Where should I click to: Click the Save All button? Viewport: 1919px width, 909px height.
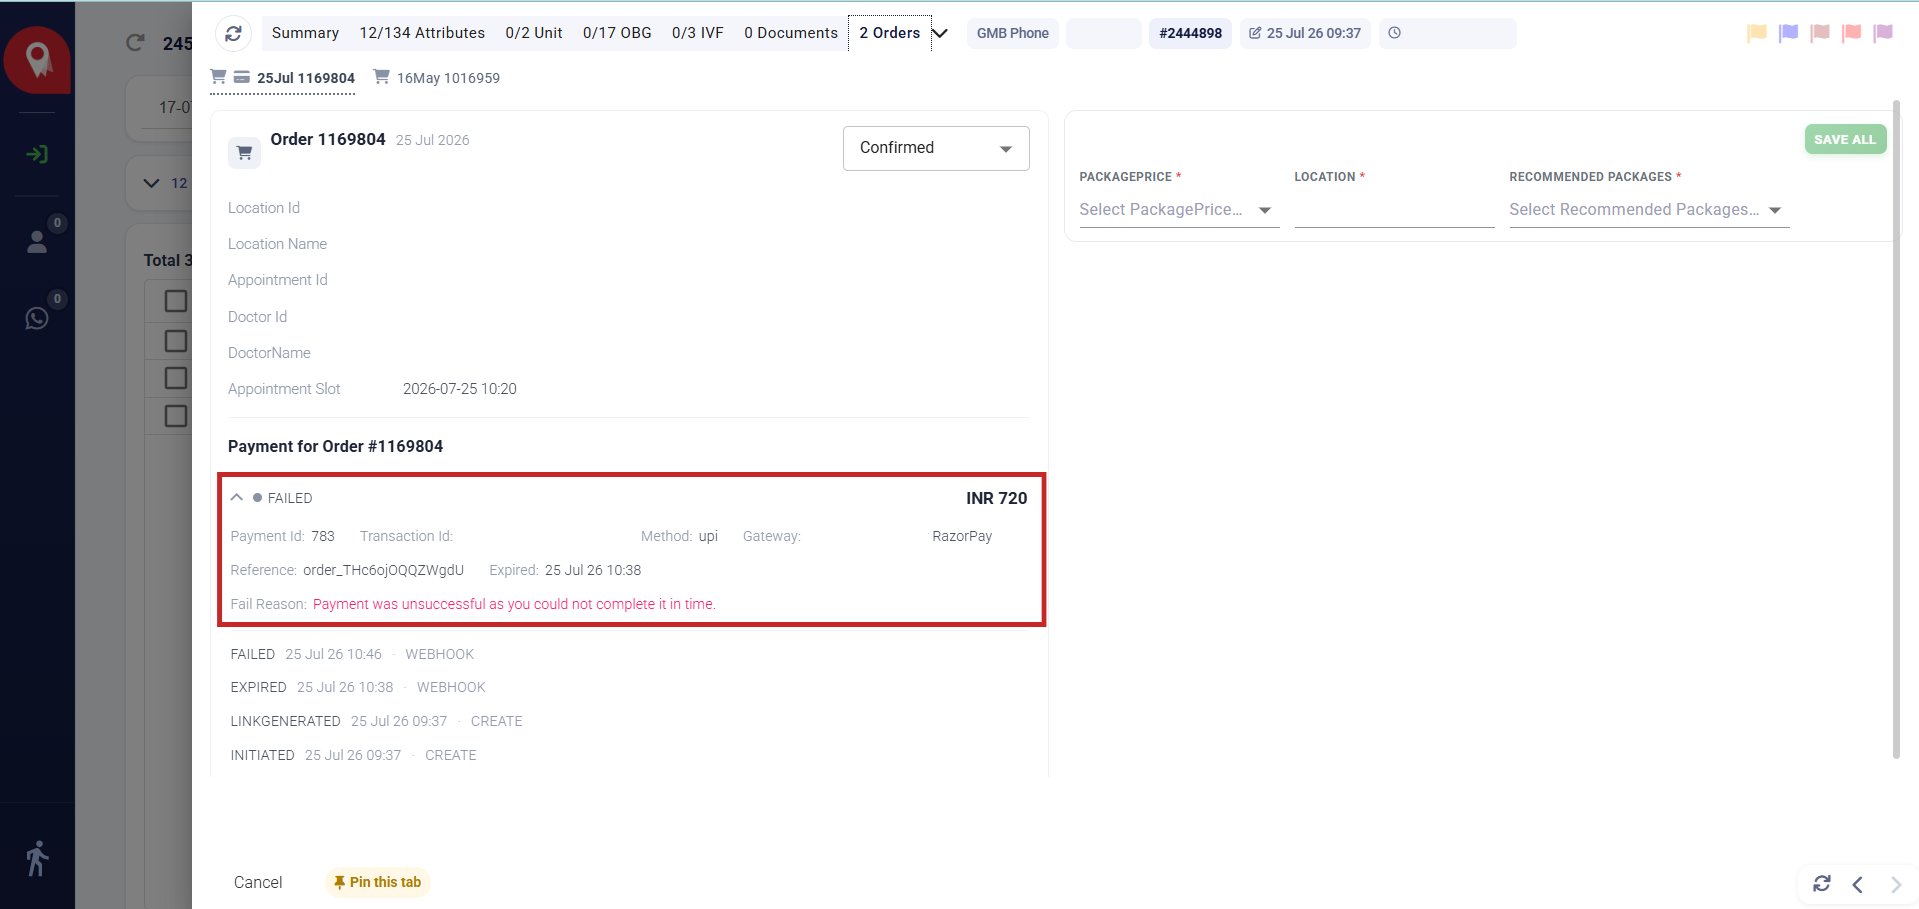click(1845, 139)
